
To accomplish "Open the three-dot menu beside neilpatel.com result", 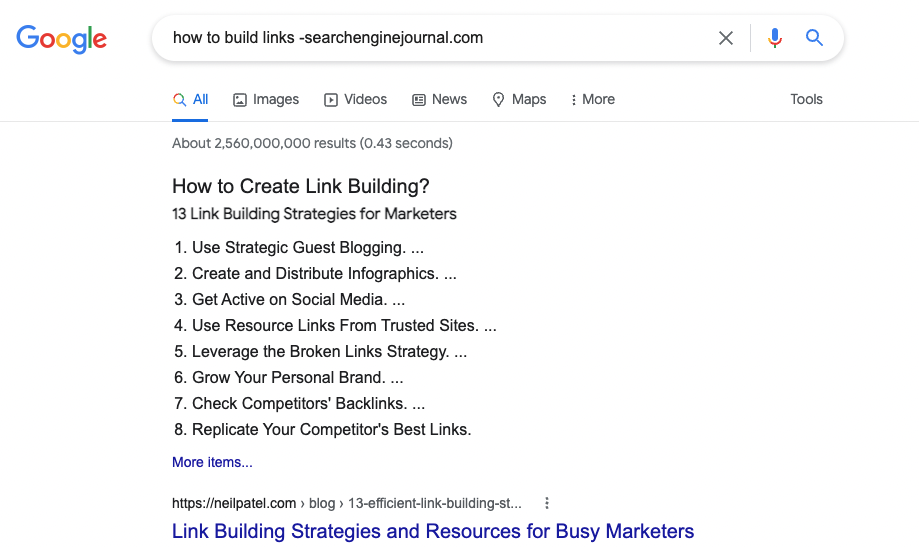I will point(546,503).
